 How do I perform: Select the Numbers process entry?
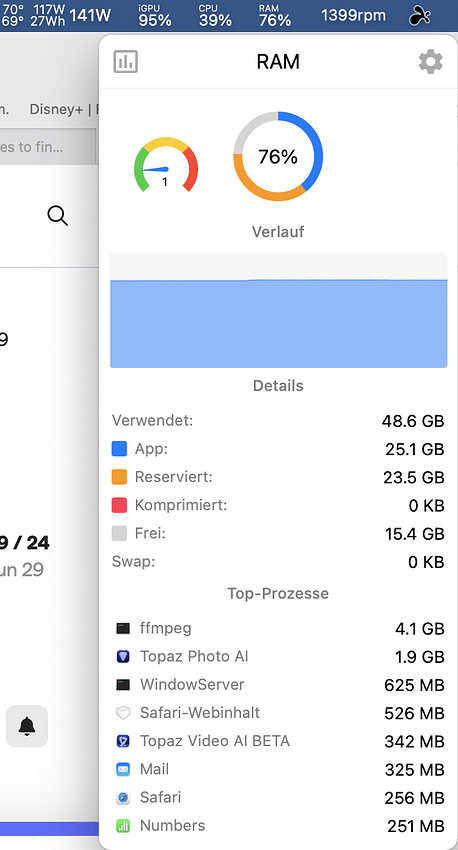[x=278, y=826]
